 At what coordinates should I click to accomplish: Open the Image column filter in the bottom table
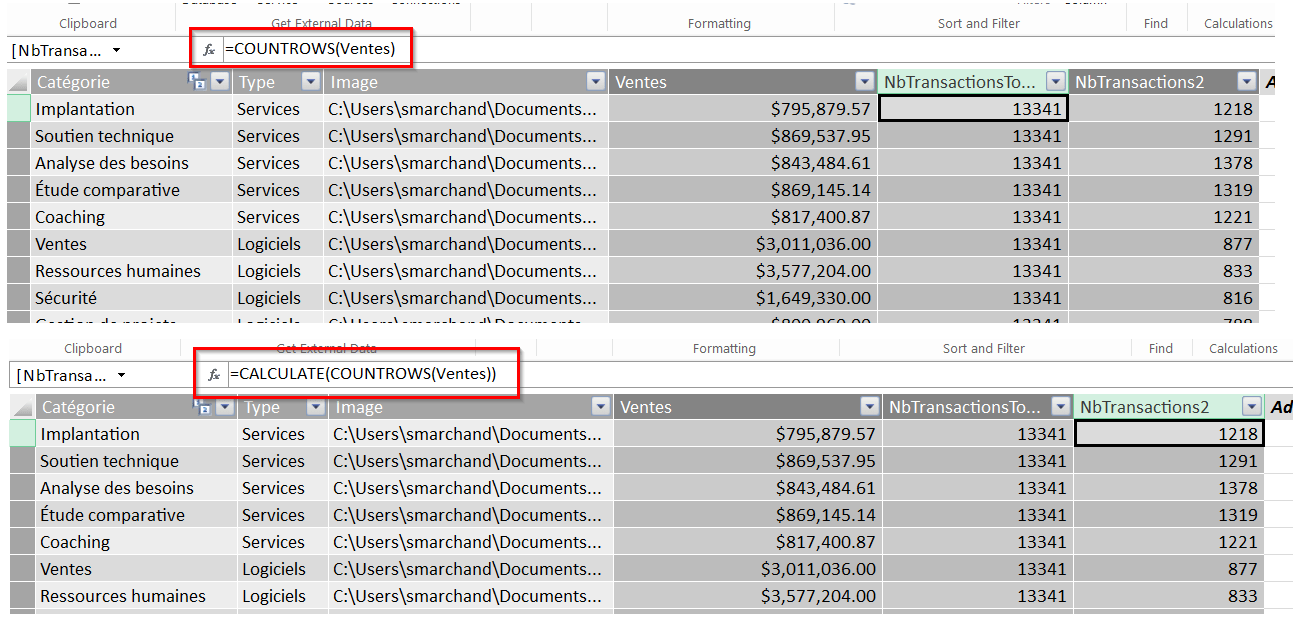click(x=600, y=407)
